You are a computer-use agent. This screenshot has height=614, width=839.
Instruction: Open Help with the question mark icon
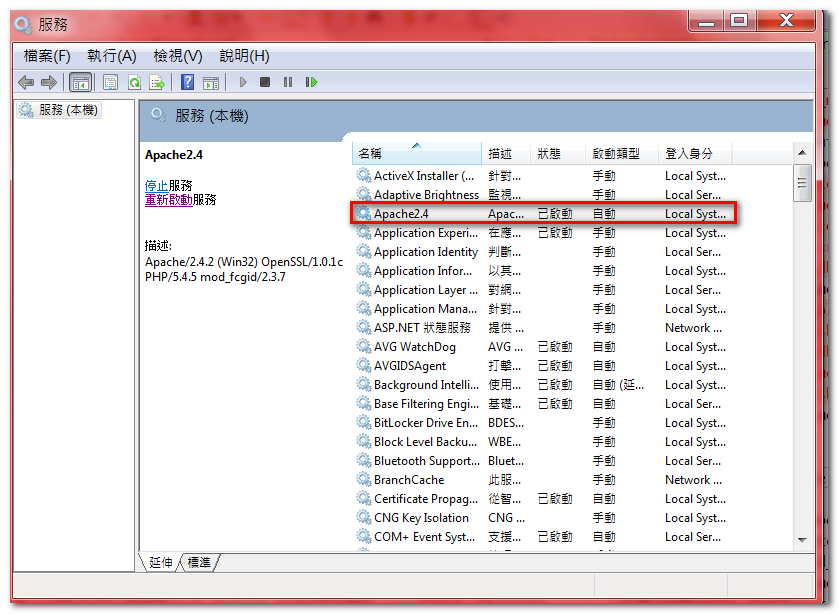tap(187, 82)
